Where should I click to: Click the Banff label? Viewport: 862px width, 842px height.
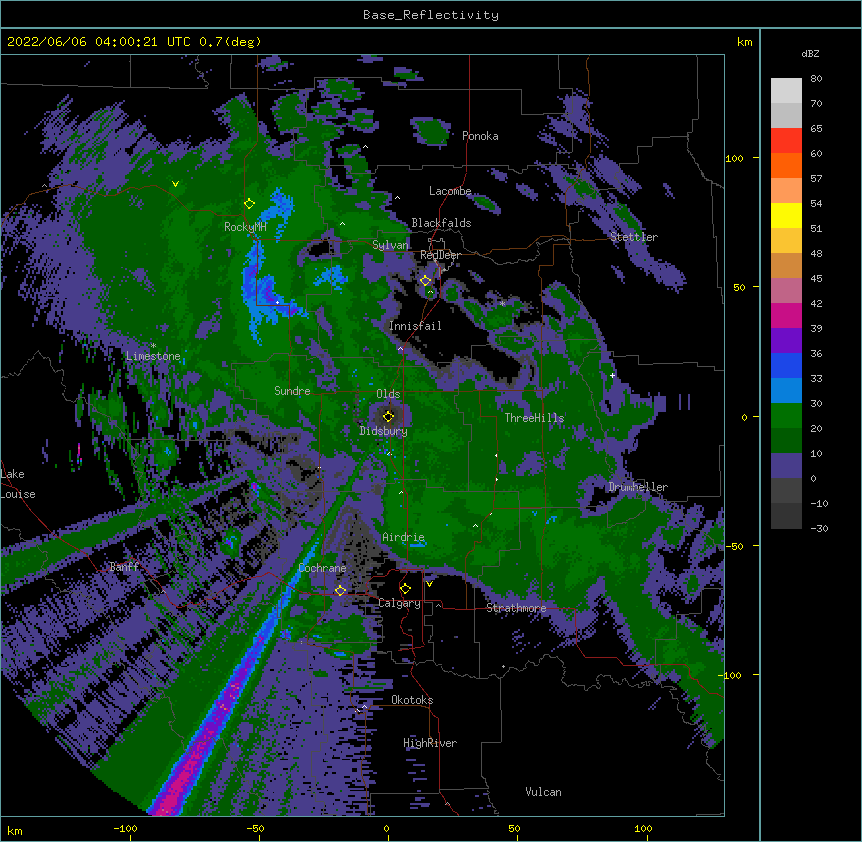click(124, 567)
